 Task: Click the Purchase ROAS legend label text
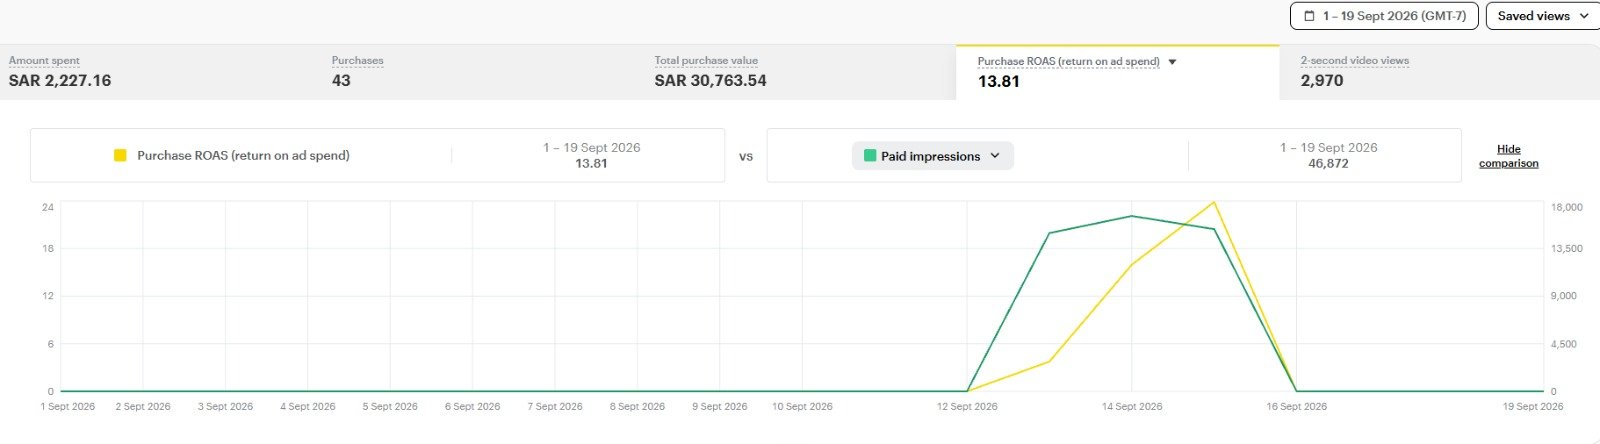pyautogui.click(x=243, y=155)
